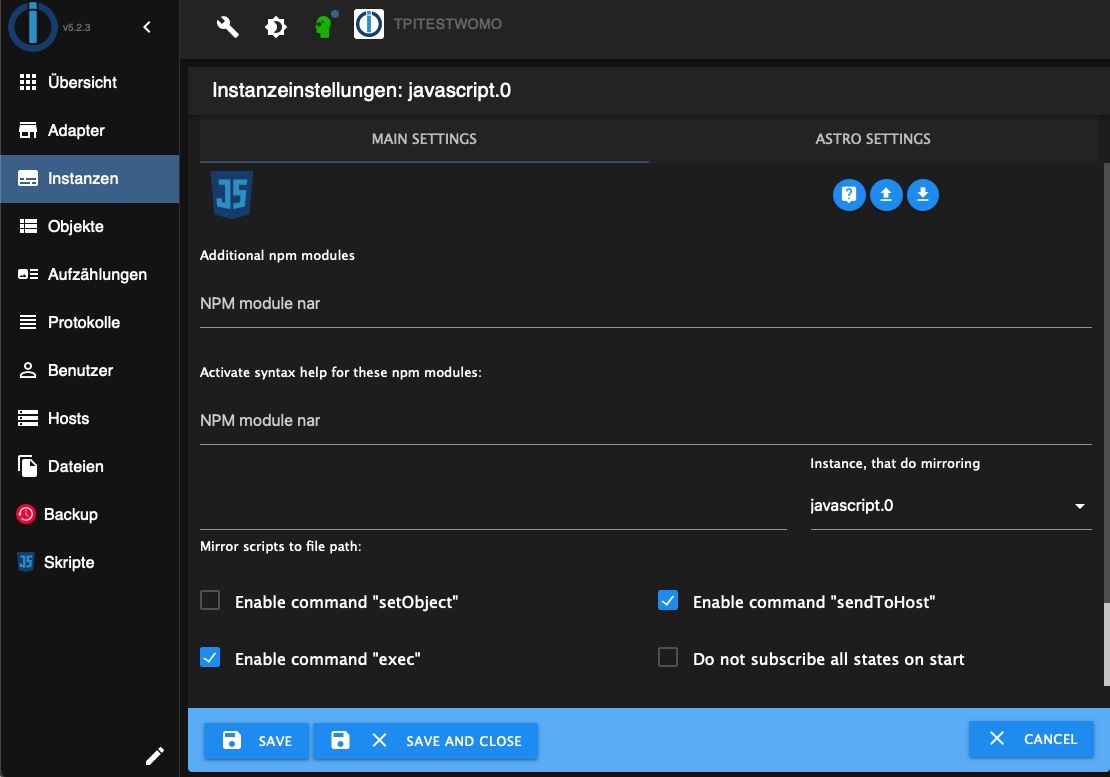This screenshot has height=777, width=1110.
Task: Click the SAVE AND CLOSE button
Action: [x=425, y=741]
